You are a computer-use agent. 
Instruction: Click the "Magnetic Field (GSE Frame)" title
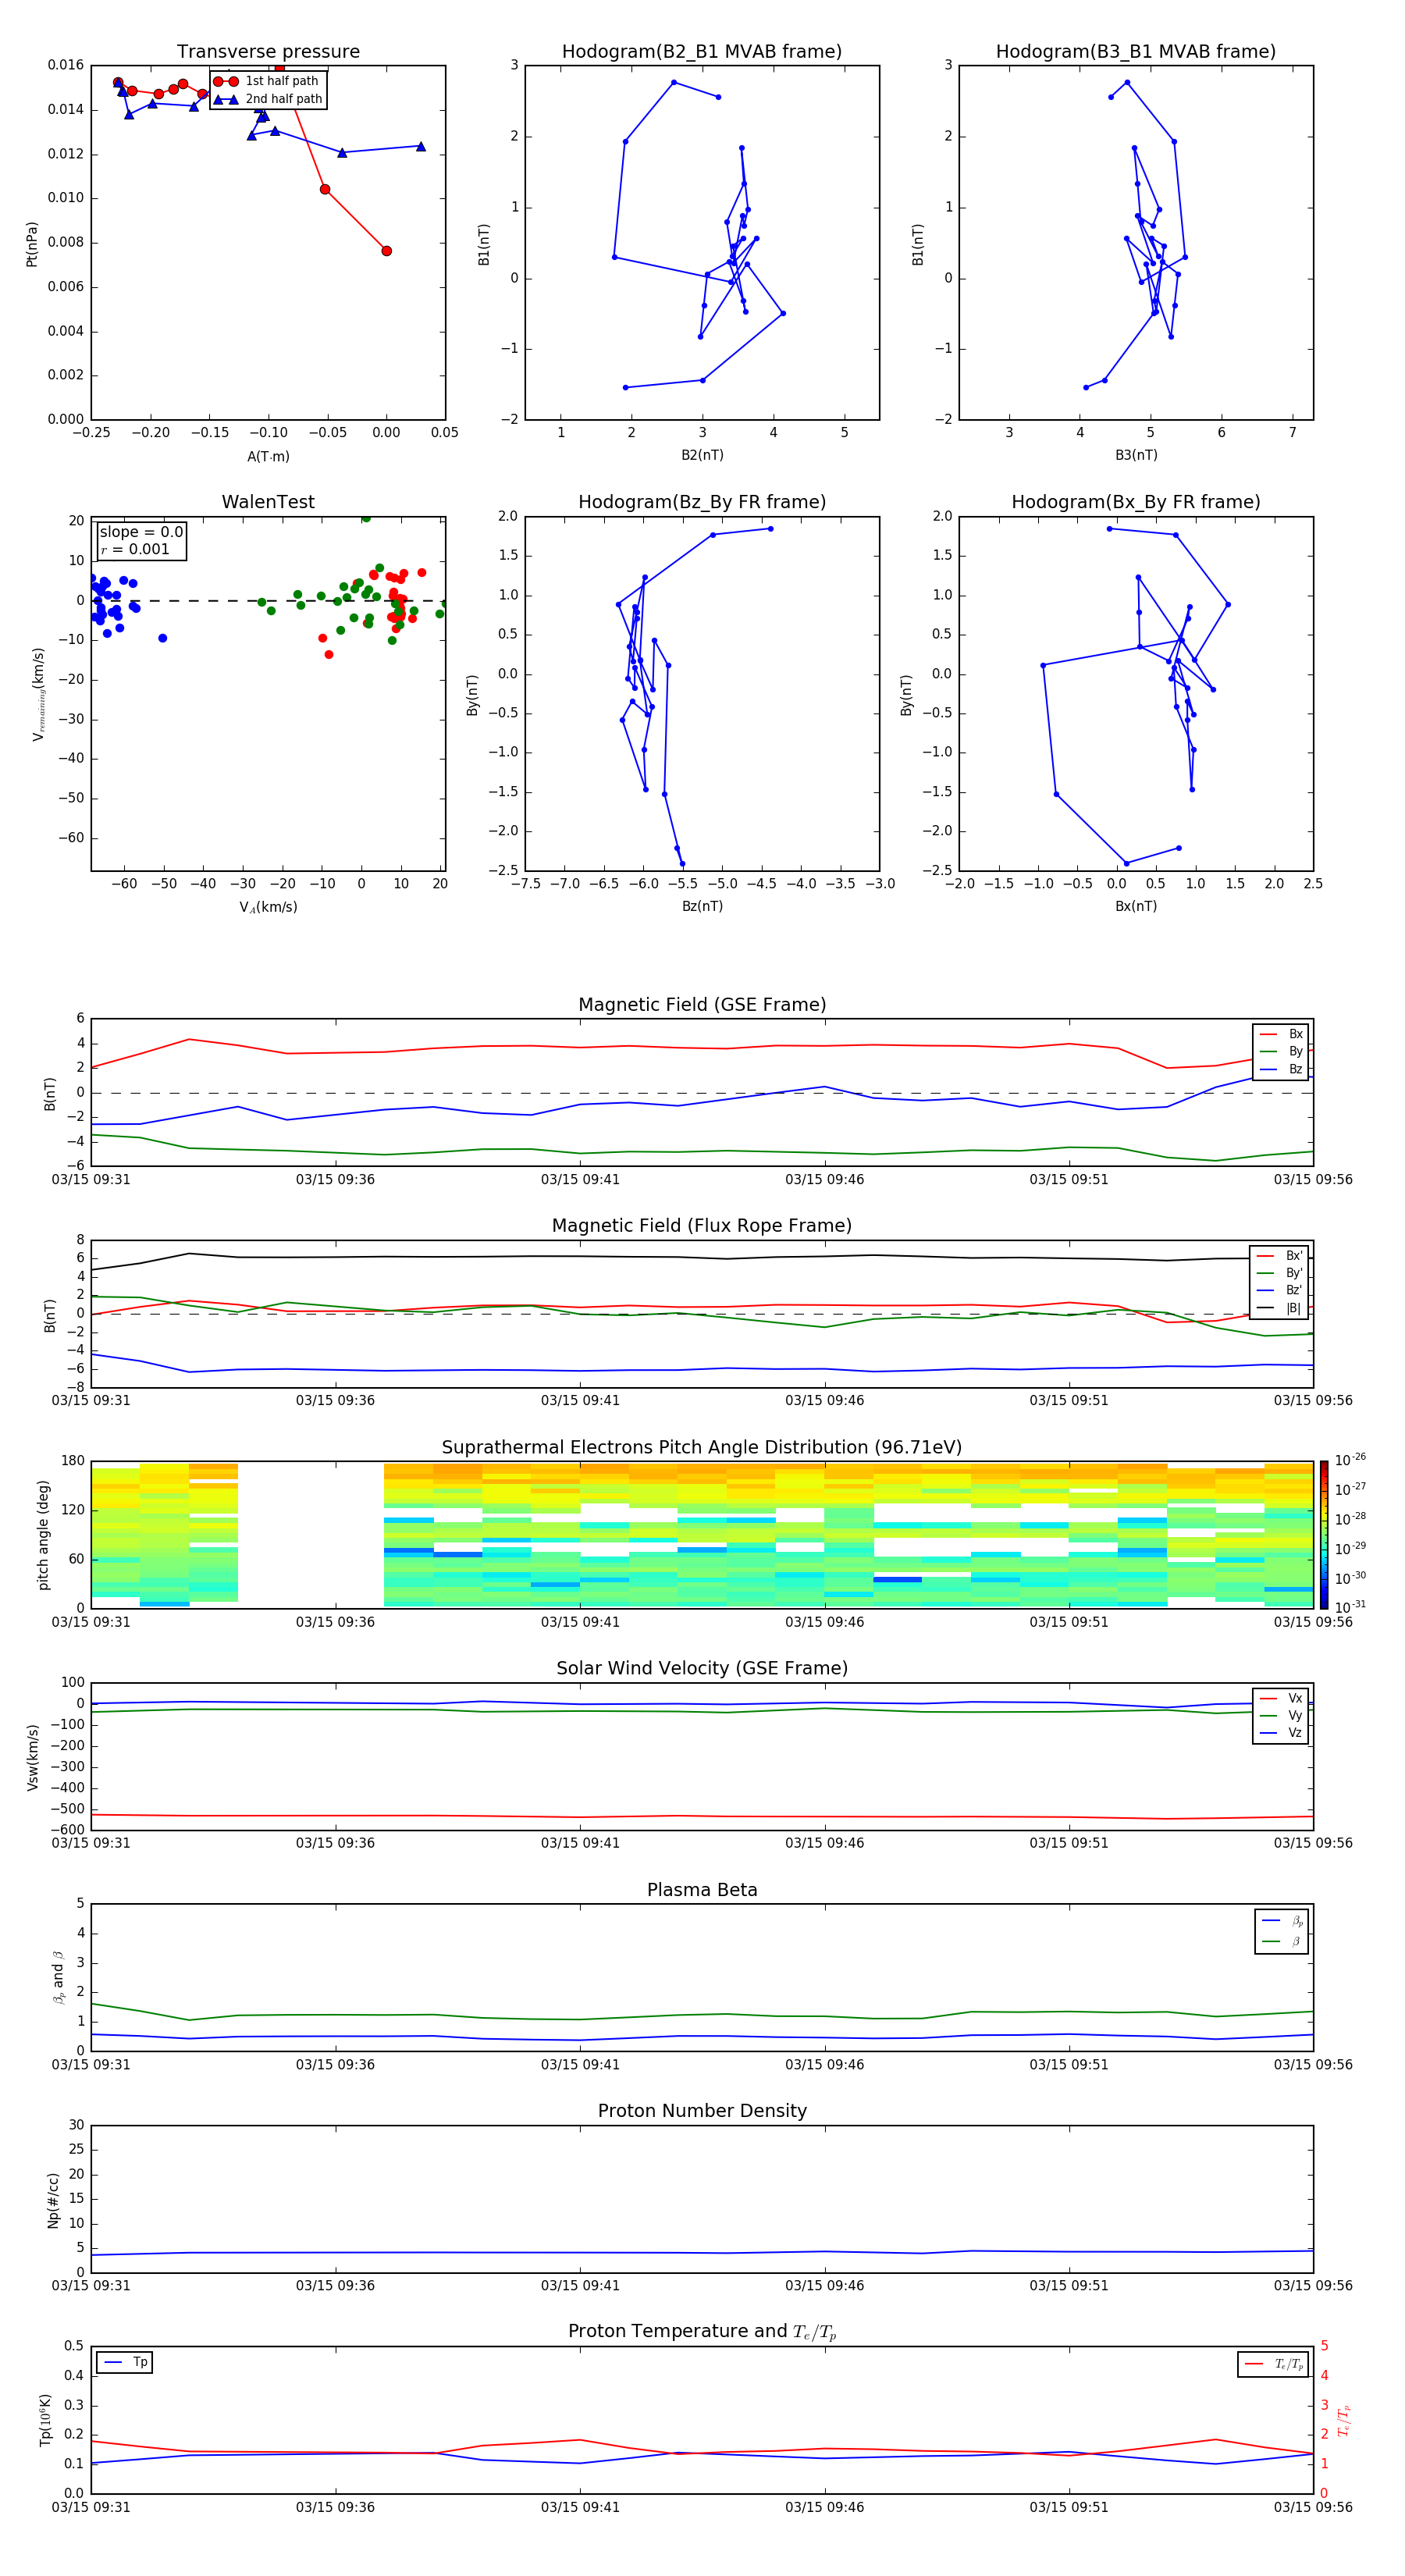[702, 1005]
